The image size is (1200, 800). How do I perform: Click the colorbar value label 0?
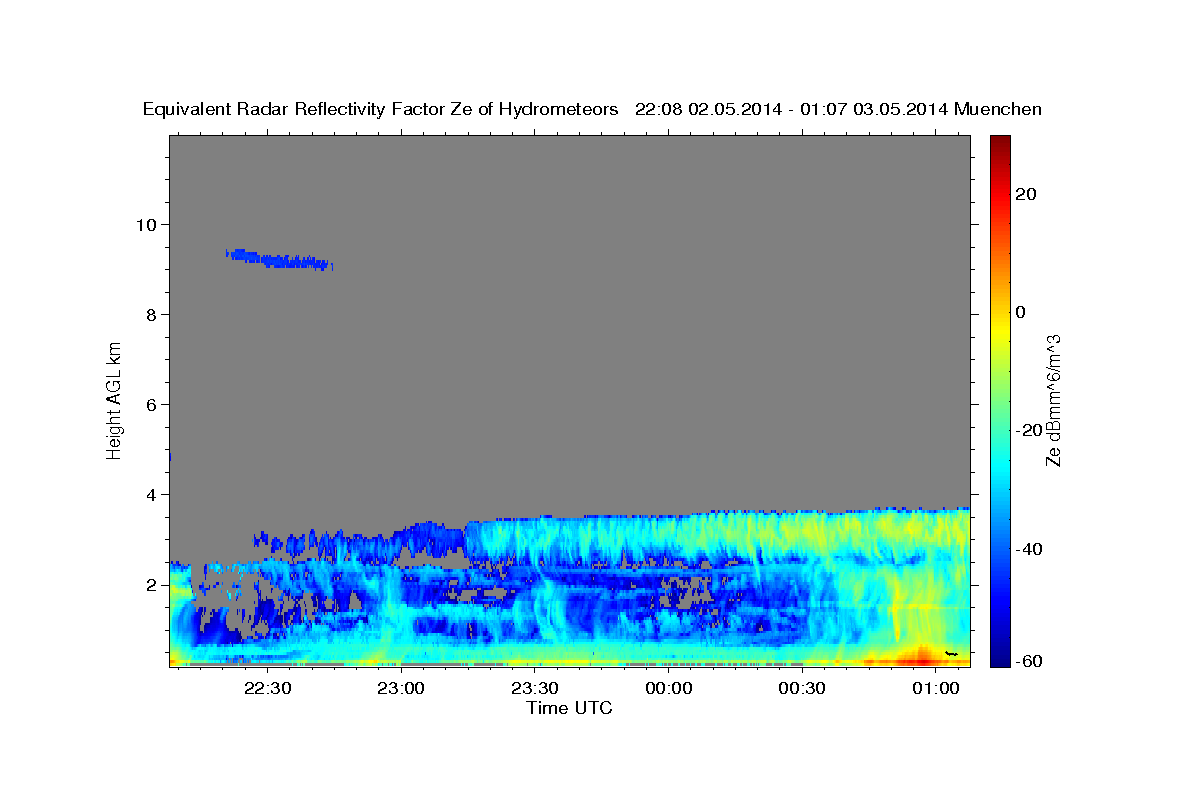(x=1021, y=312)
